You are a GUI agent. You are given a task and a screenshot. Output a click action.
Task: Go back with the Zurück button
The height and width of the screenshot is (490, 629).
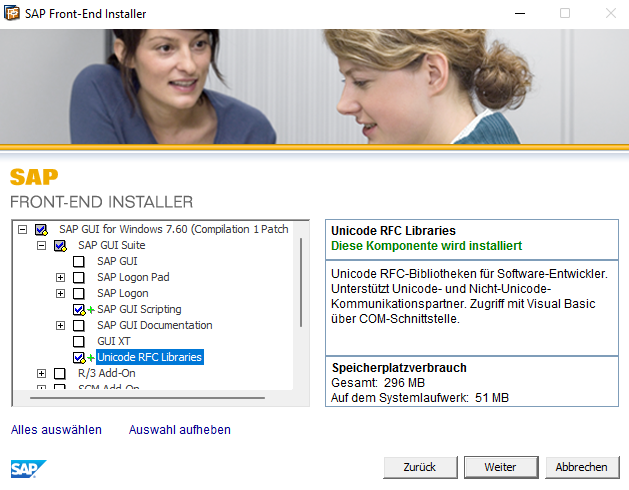click(x=420, y=467)
